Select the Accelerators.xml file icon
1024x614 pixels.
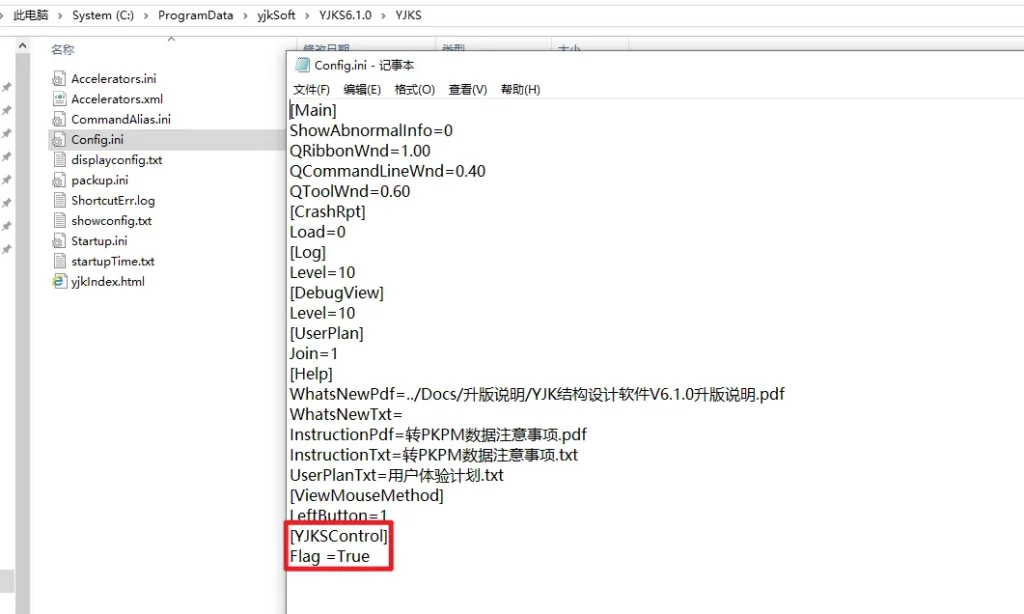[58, 99]
